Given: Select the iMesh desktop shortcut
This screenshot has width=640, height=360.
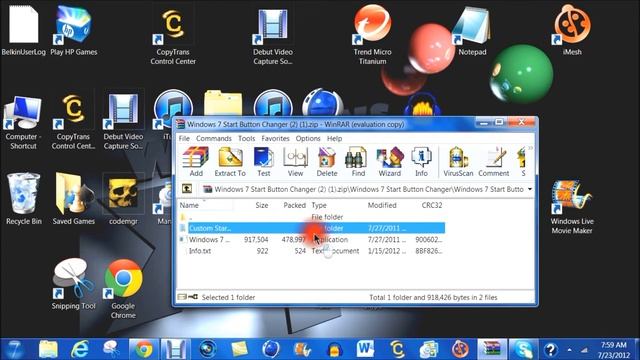Looking at the screenshot, I should click(x=572, y=29).
